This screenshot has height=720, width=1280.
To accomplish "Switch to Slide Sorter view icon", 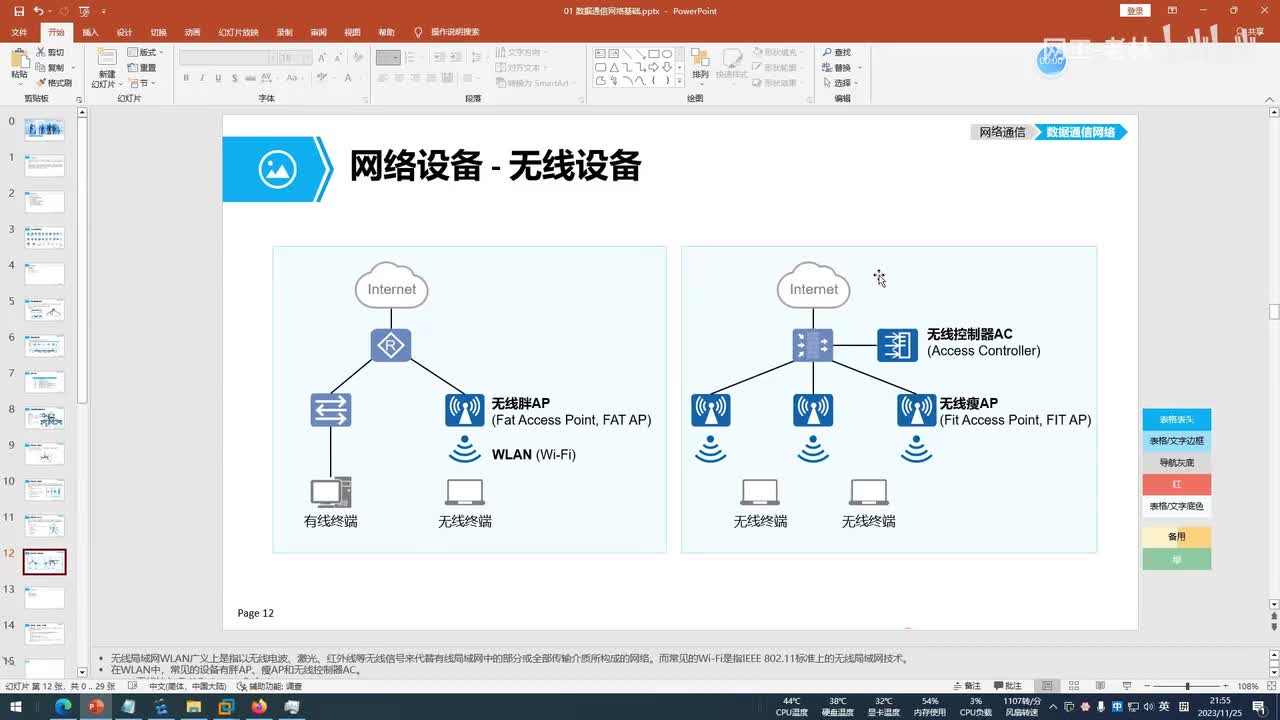I will click(x=1074, y=686).
